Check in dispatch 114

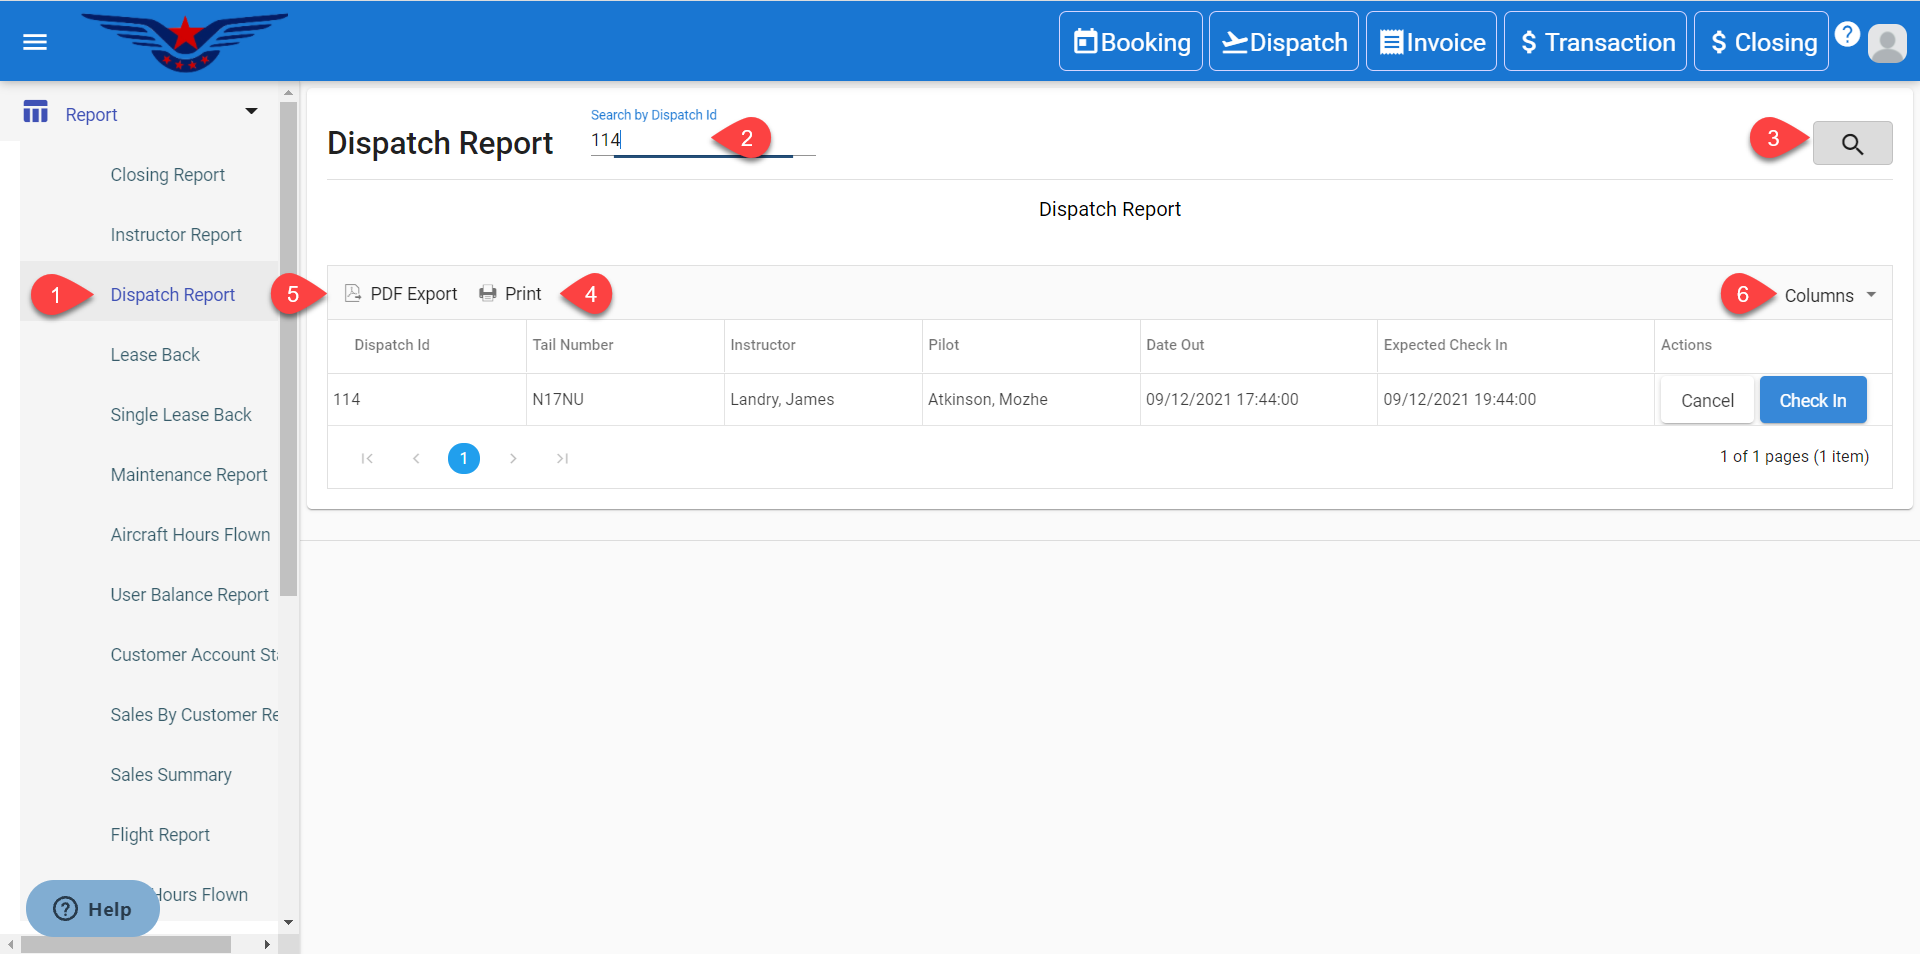pyautogui.click(x=1812, y=400)
